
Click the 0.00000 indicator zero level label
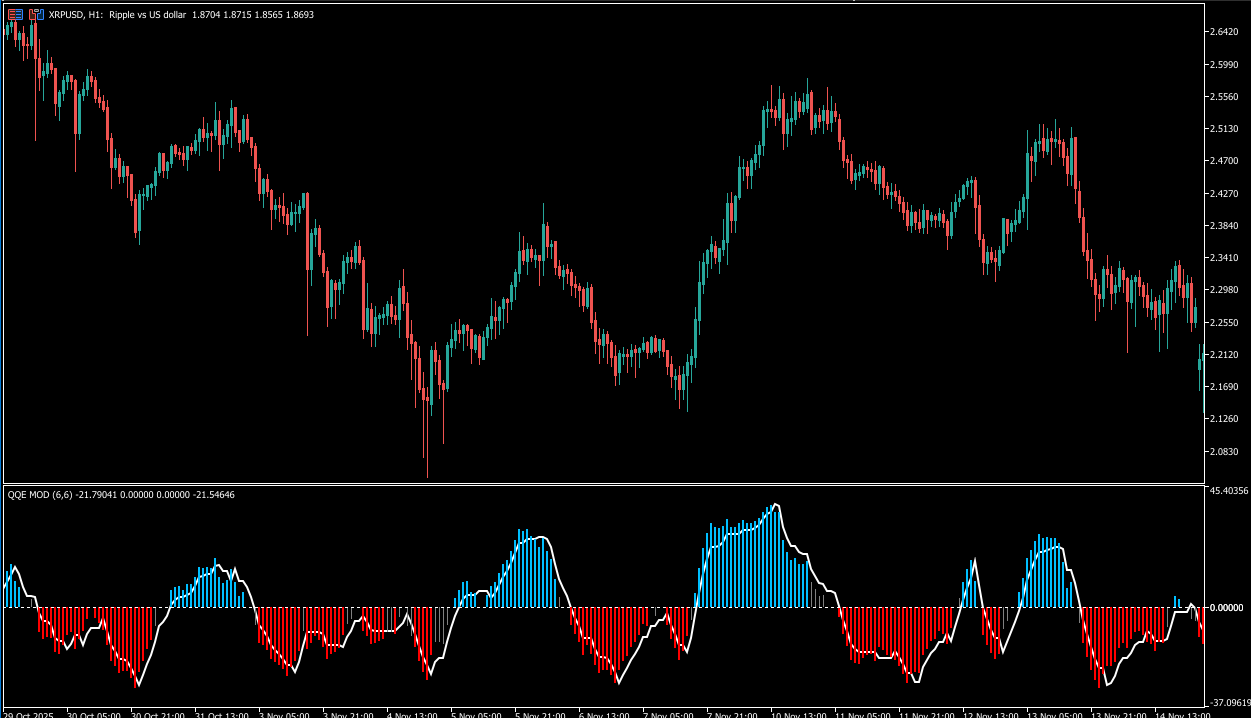pyautogui.click(x=1225, y=608)
